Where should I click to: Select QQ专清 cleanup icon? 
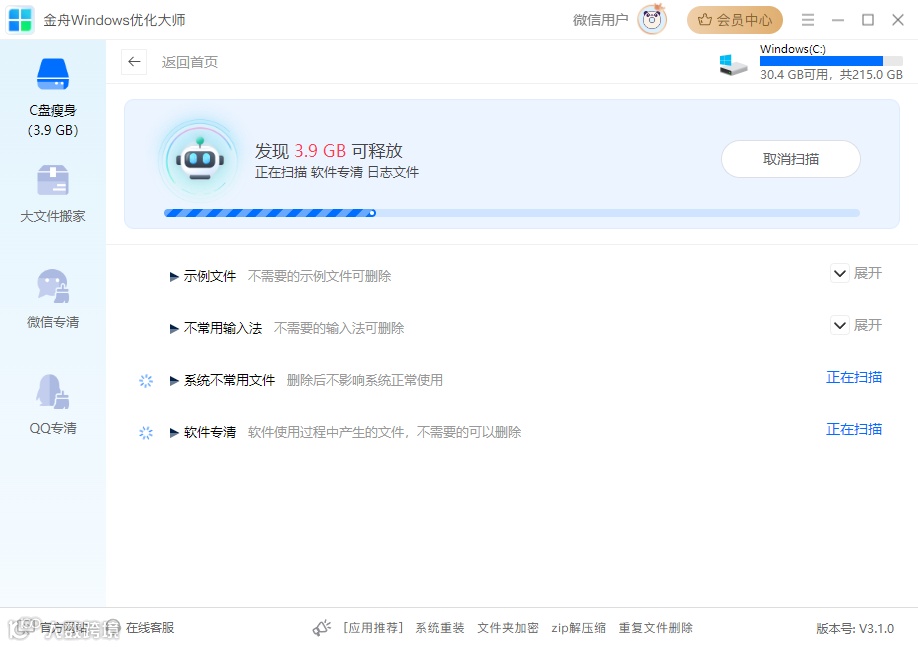point(53,392)
